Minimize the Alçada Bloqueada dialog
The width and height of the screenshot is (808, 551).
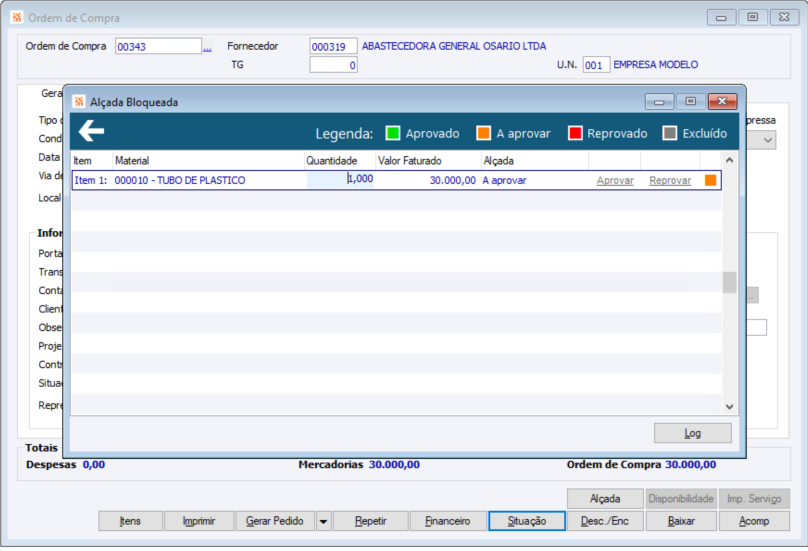[x=659, y=101]
